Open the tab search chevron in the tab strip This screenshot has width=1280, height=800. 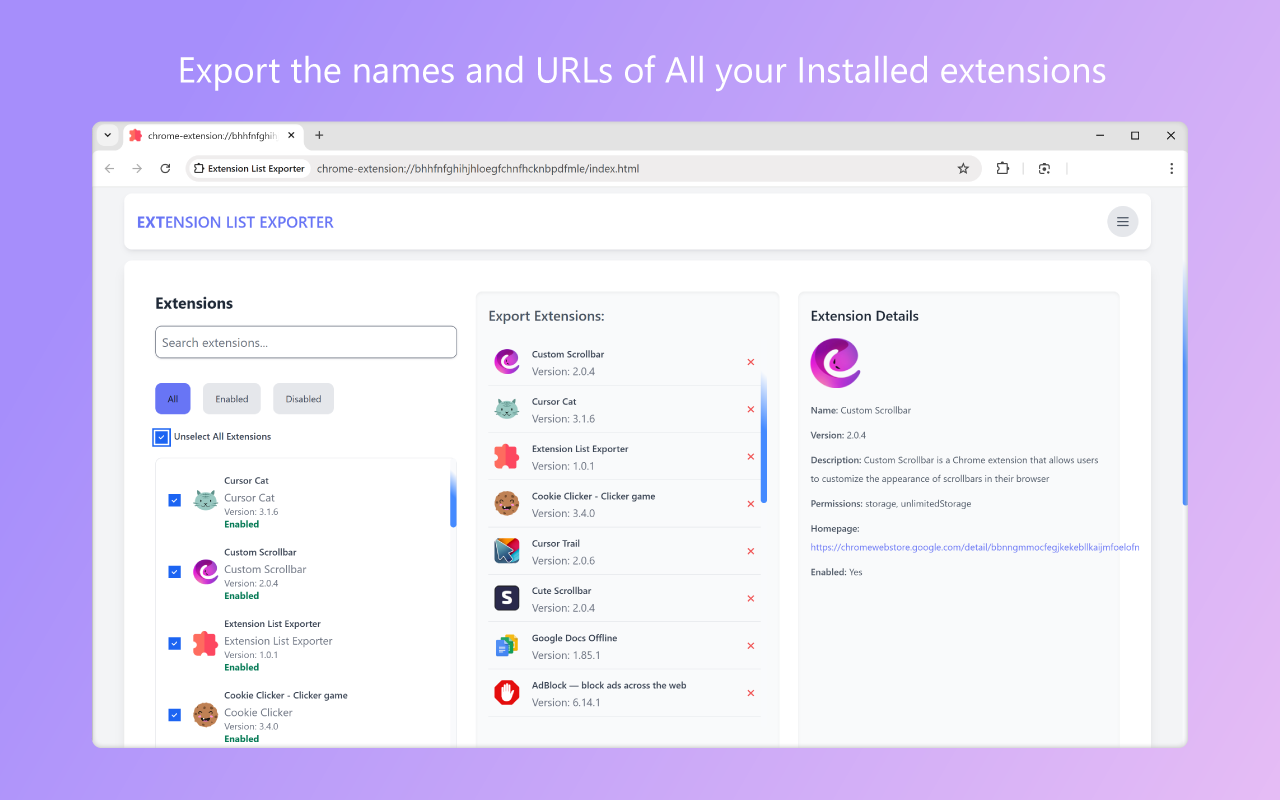(x=107, y=135)
